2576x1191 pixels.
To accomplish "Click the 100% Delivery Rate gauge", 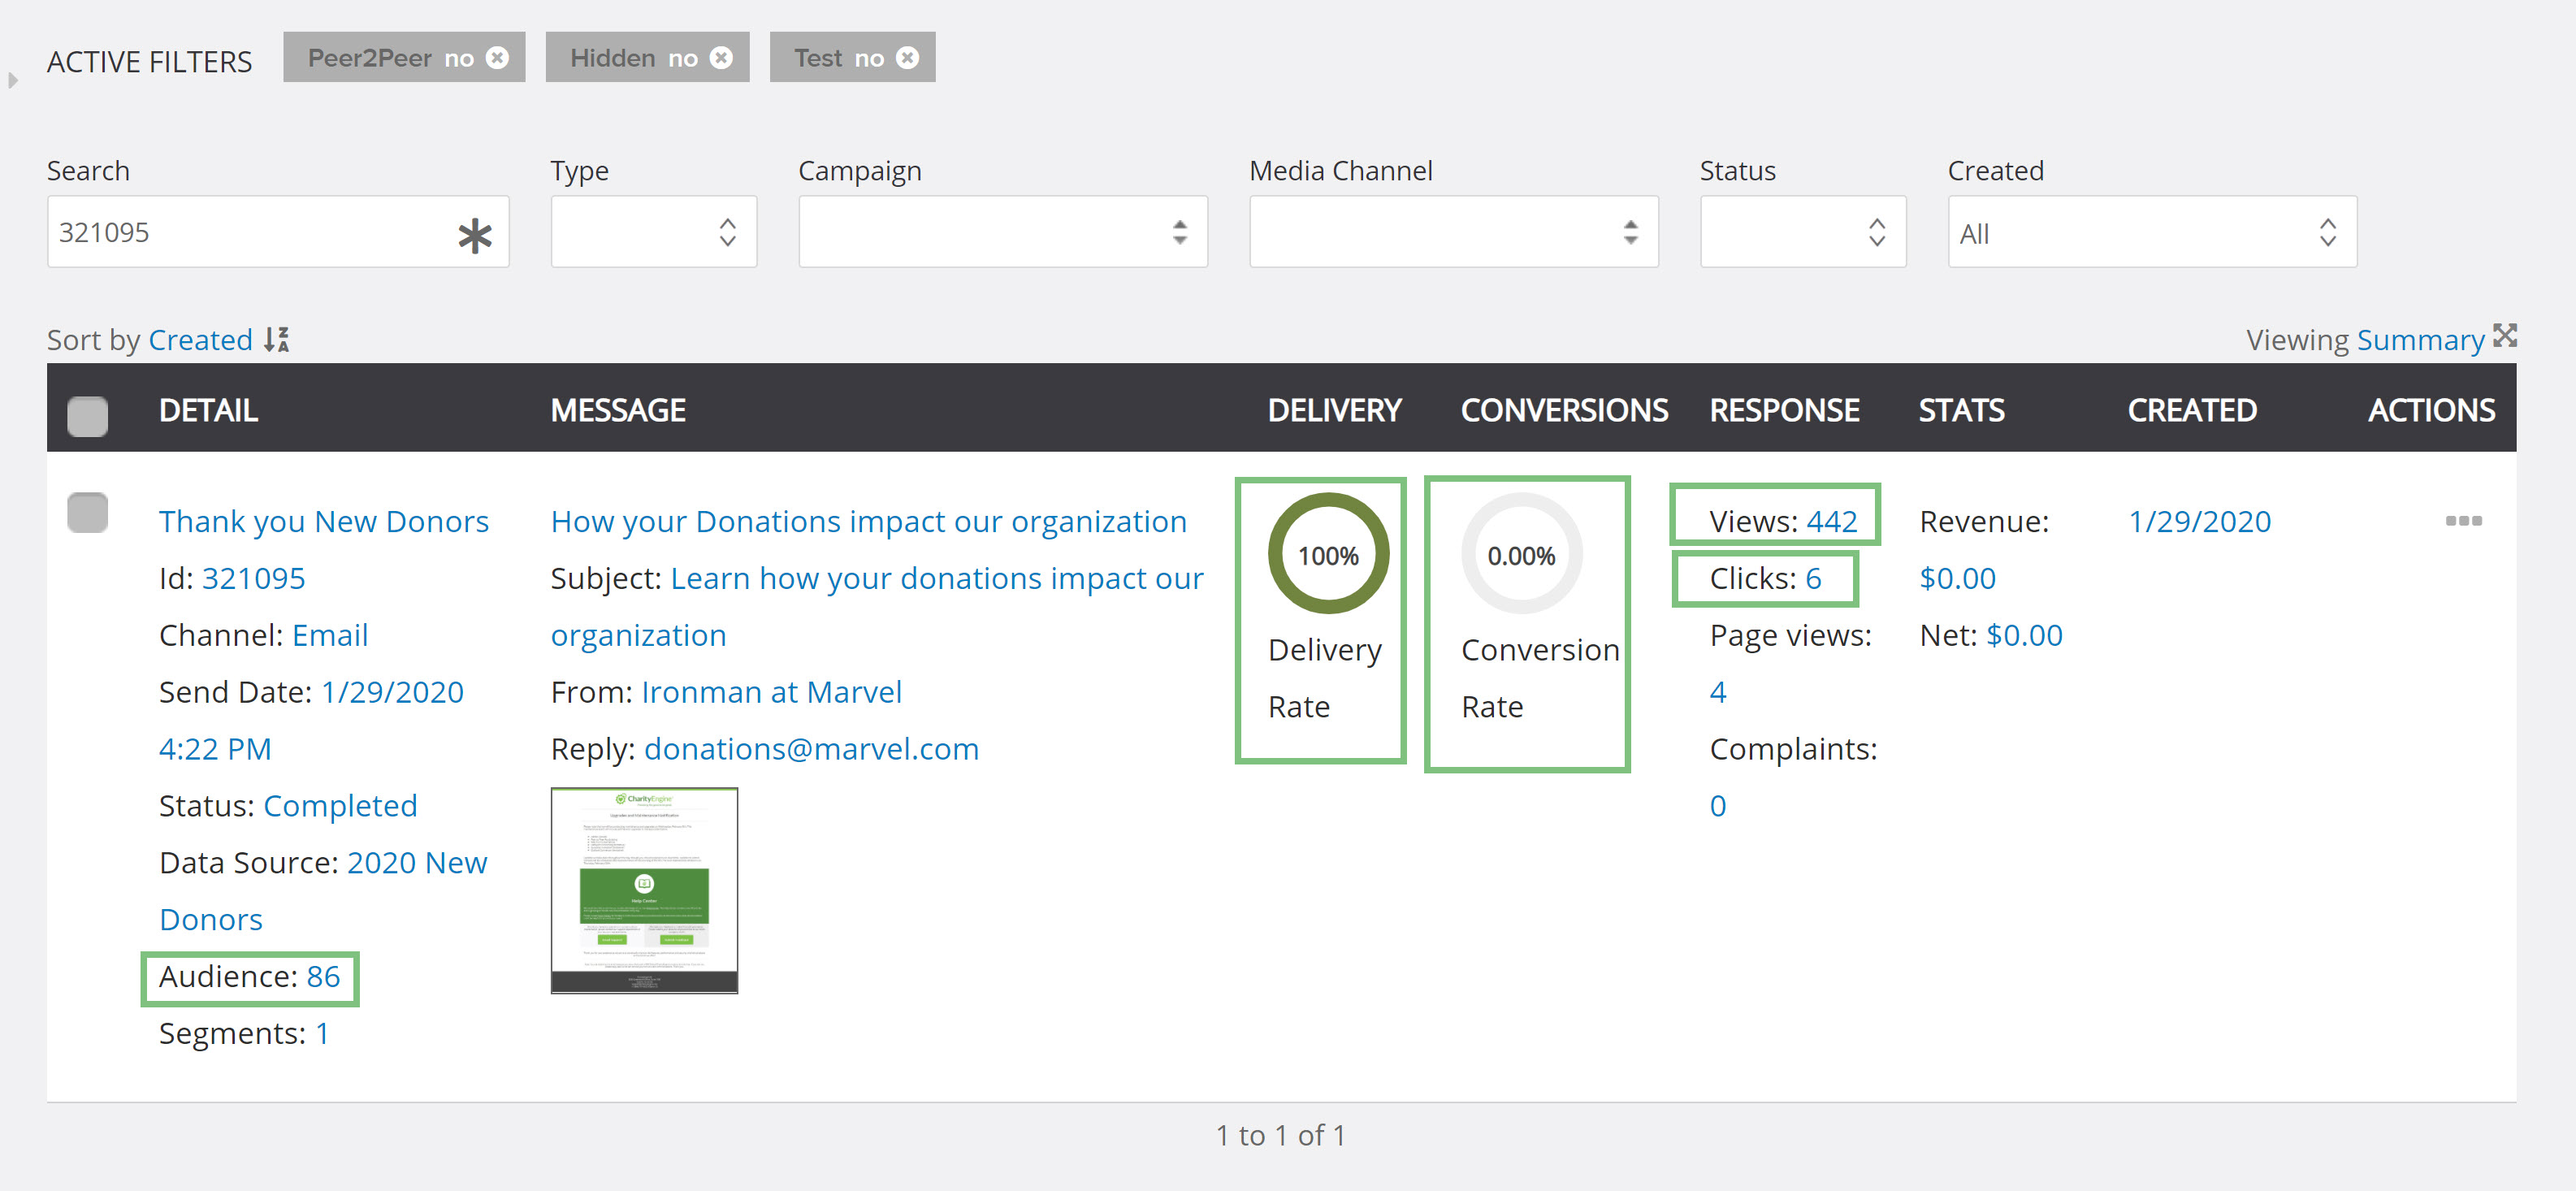I will coord(1328,554).
